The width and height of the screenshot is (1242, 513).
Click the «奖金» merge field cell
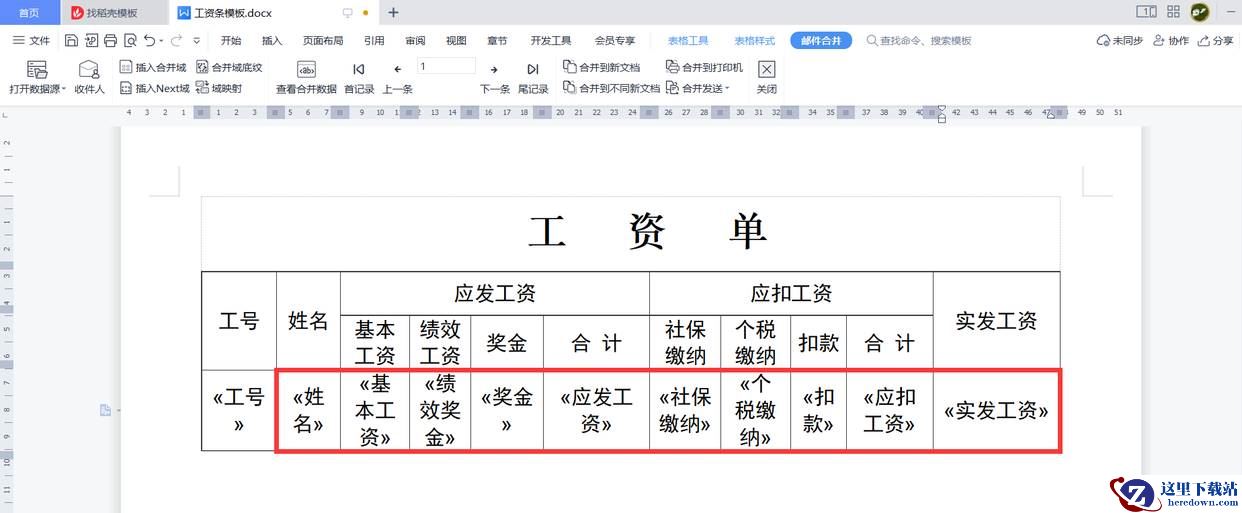[x=507, y=410]
